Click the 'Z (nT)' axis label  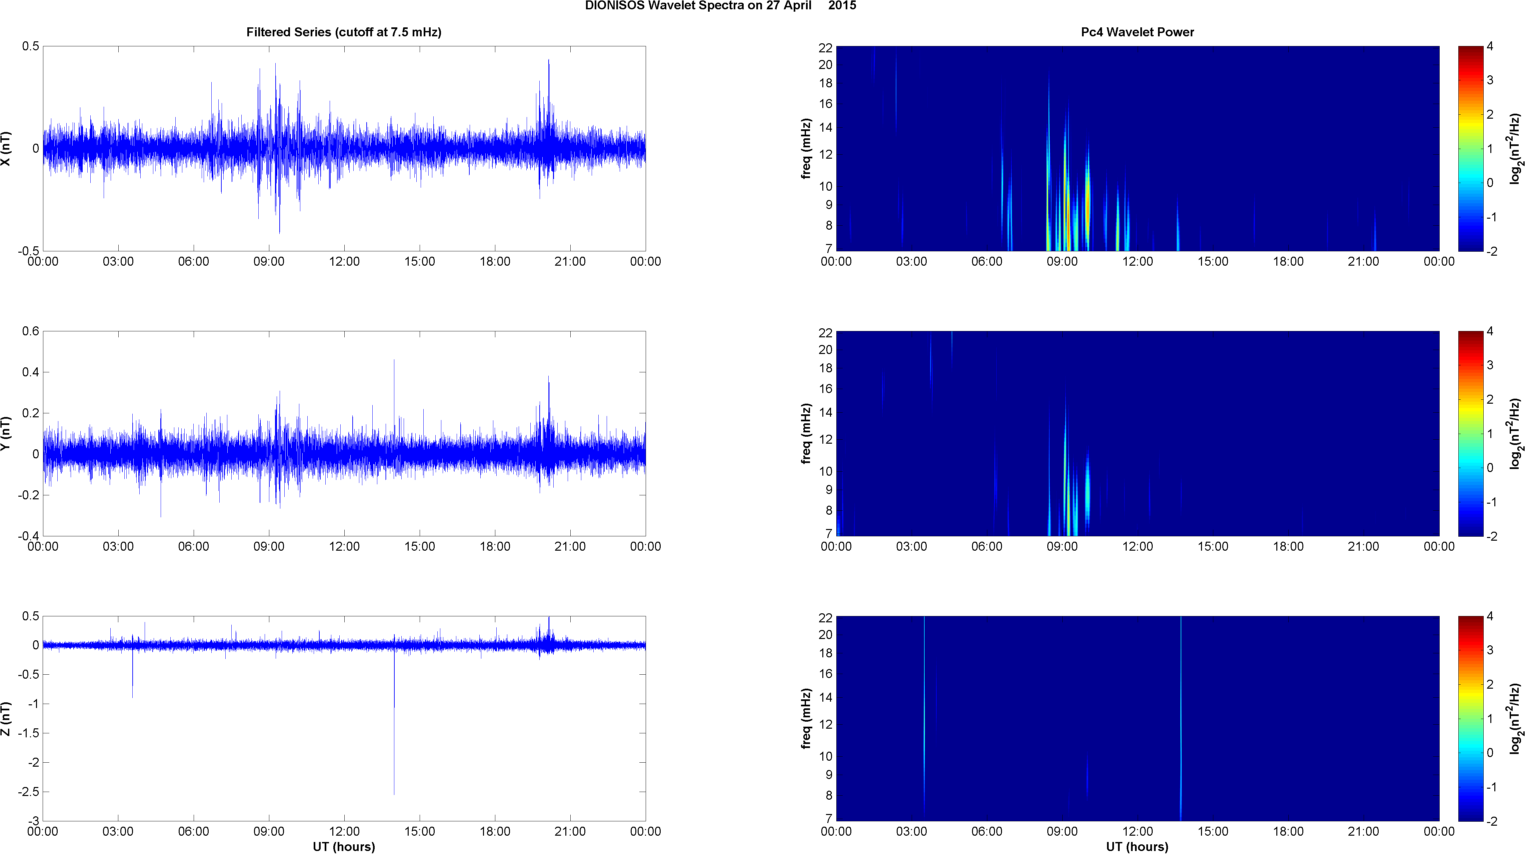(6, 719)
